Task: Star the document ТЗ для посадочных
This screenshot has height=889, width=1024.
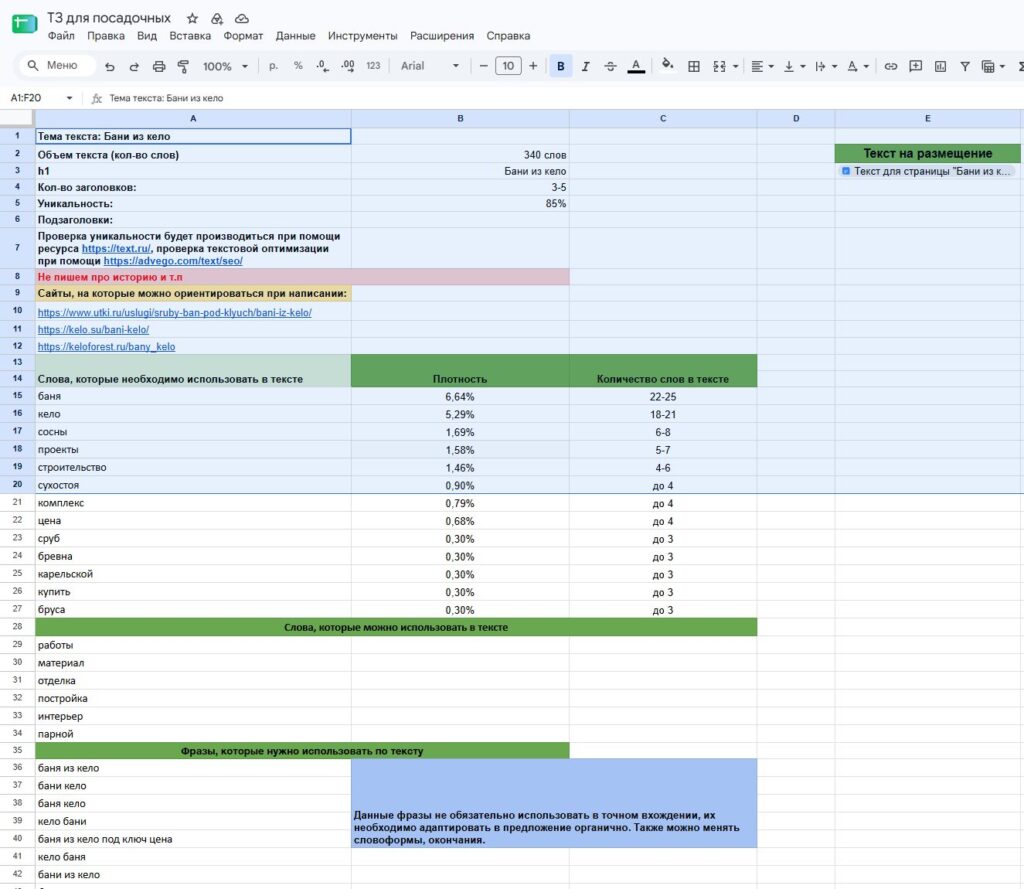Action: (x=192, y=18)
